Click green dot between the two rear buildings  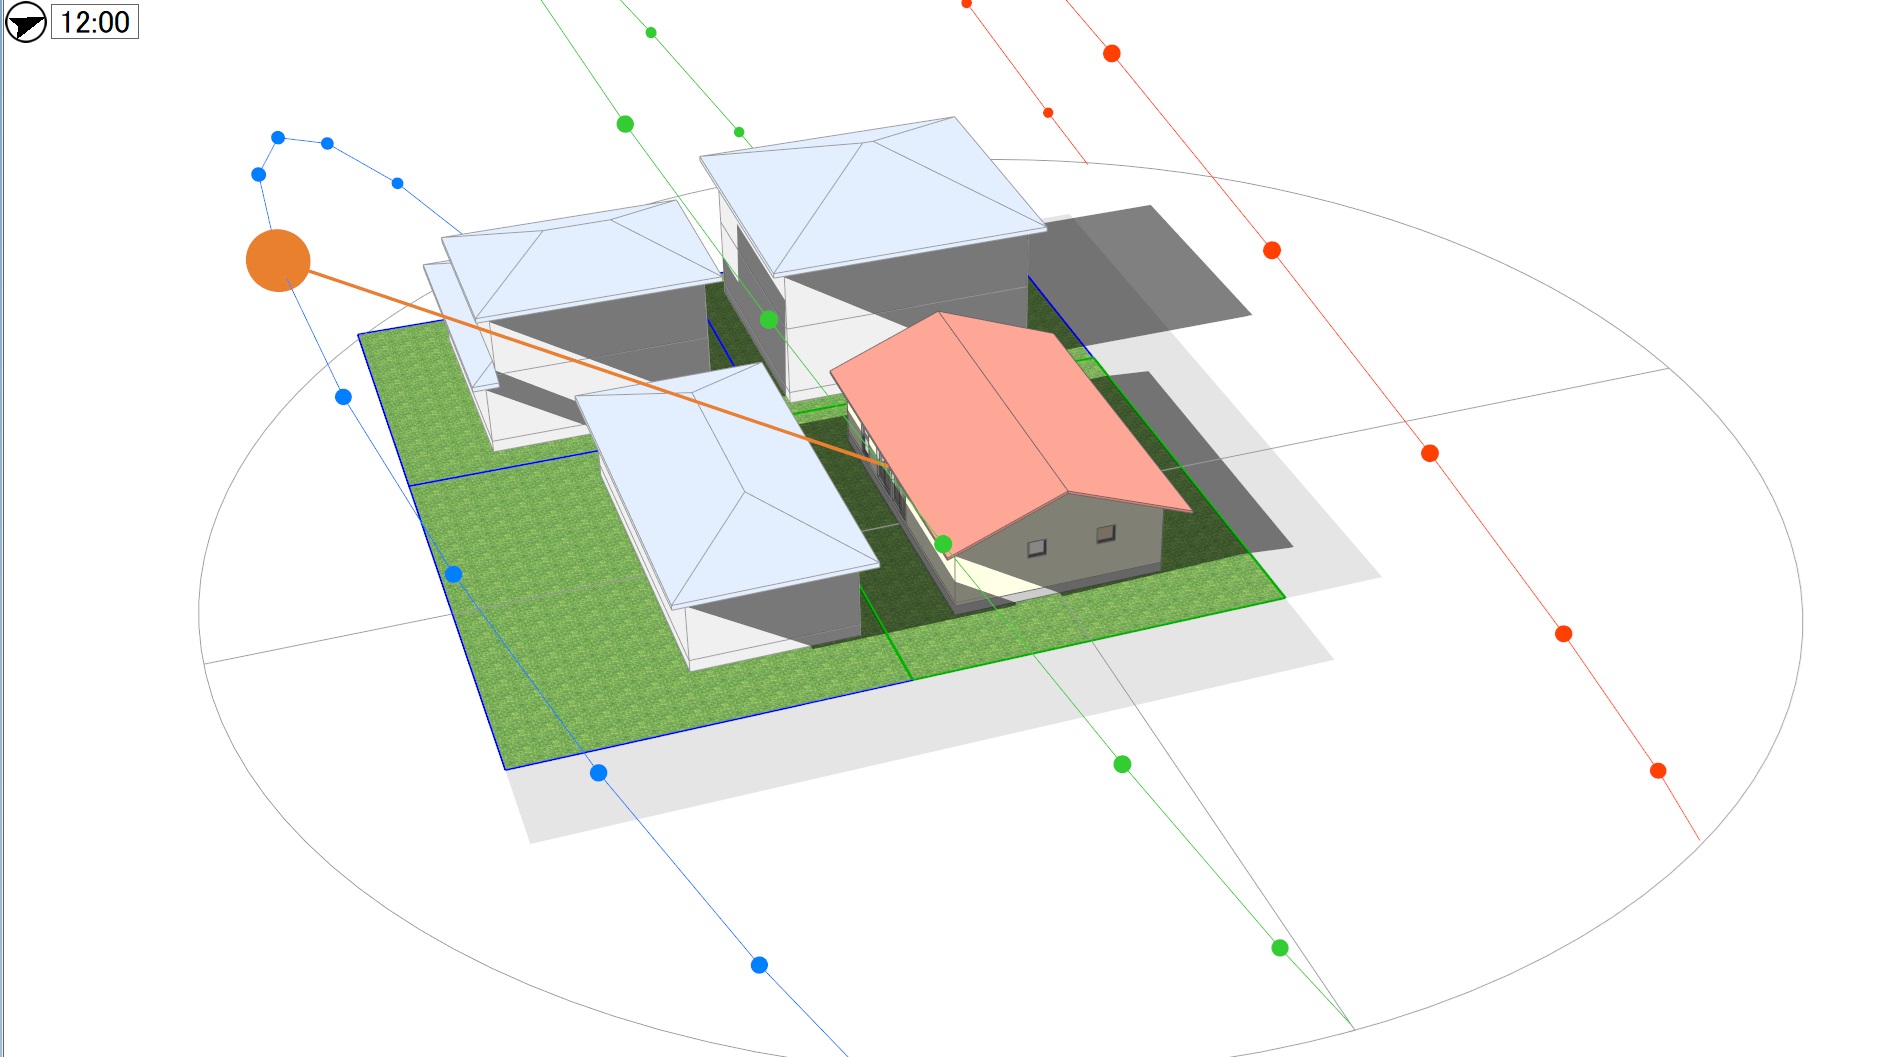[768, 320]
